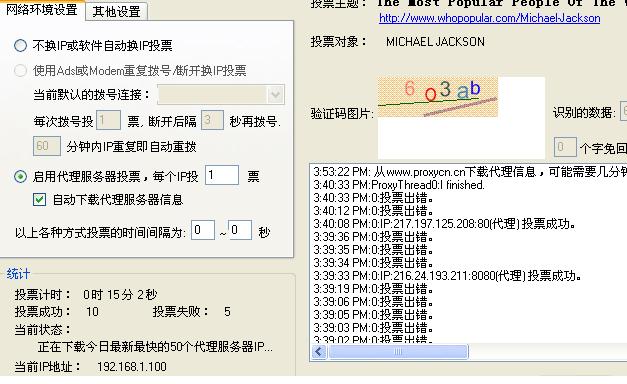Toggle 自动下载代理服务器信息 checkbox
627x384 pixels.
coord(39,199)
